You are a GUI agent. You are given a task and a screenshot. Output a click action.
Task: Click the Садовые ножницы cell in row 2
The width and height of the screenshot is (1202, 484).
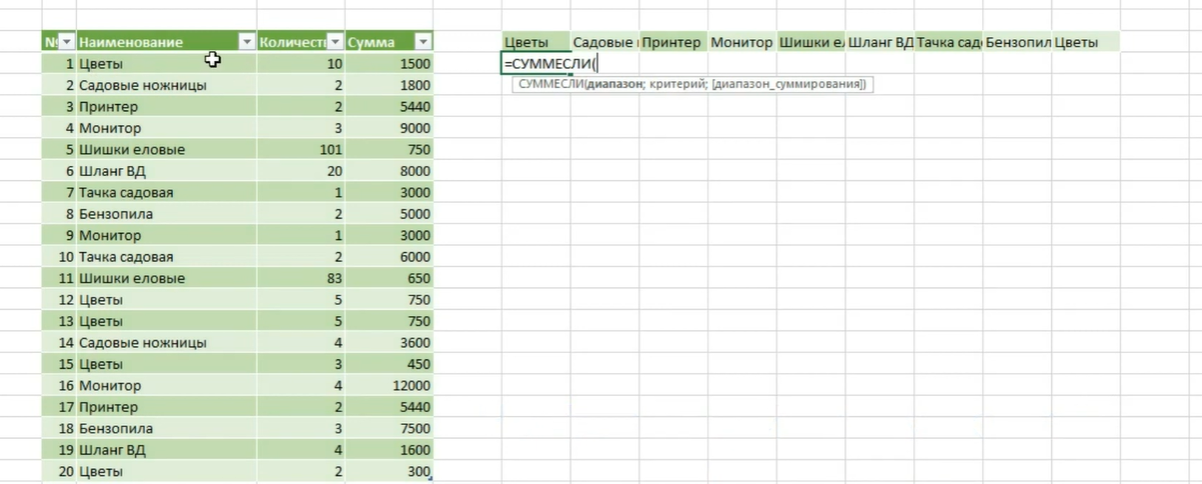tap(143, 85)
